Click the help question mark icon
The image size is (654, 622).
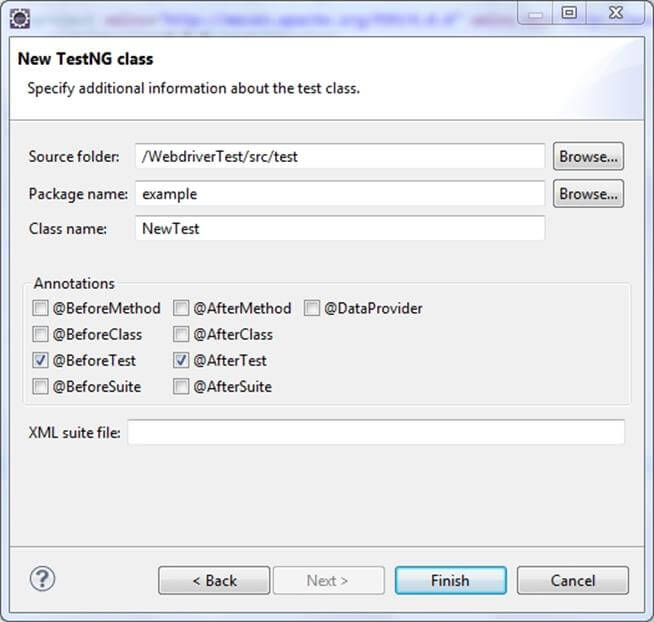point(43,578)
